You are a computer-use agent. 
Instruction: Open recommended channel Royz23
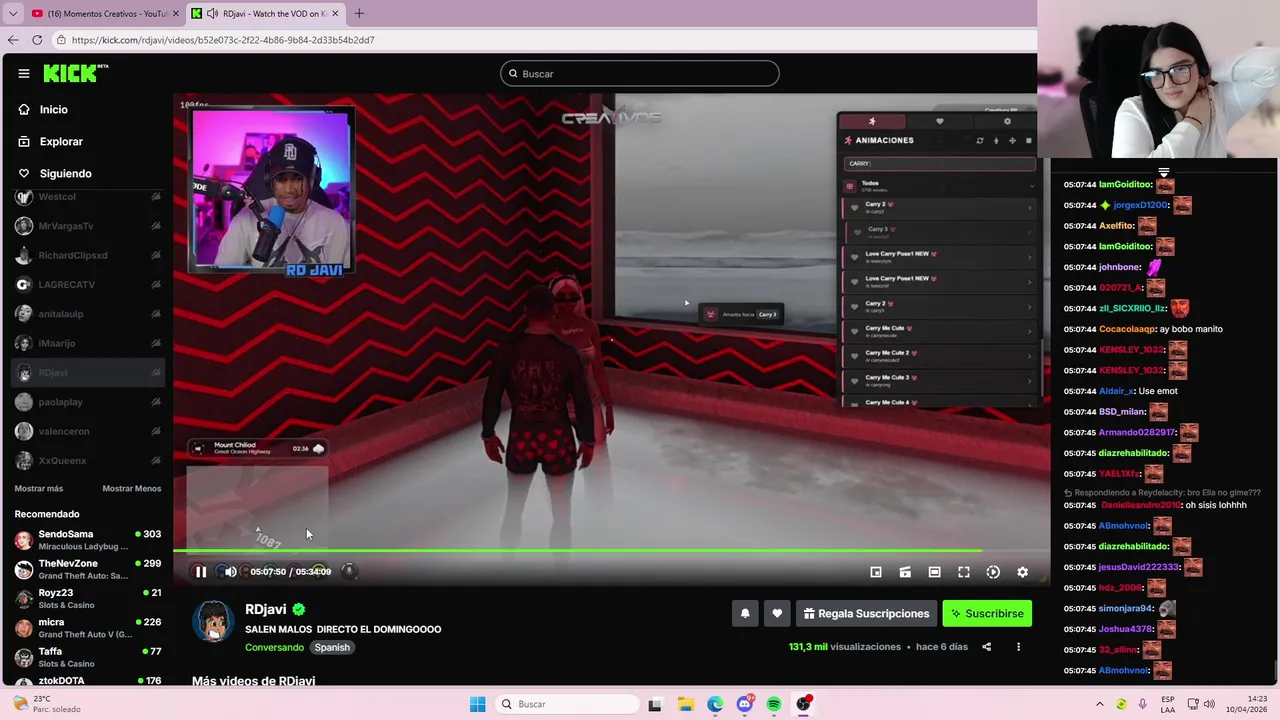pos(88,598)
